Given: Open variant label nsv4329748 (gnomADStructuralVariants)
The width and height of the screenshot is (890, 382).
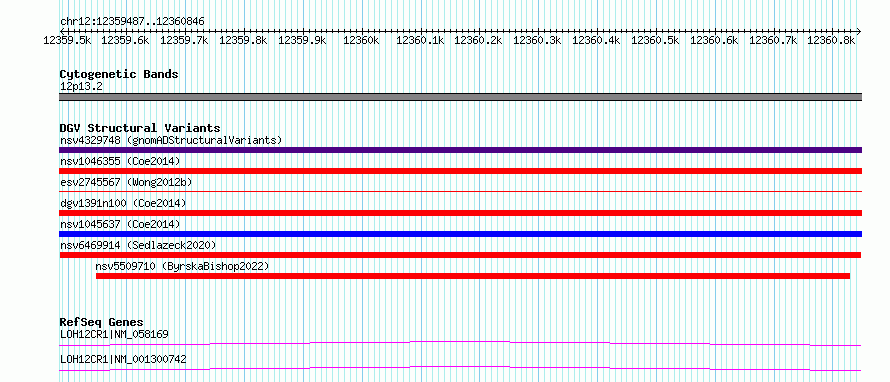Looking at the screenshot, I should point(171,140).
